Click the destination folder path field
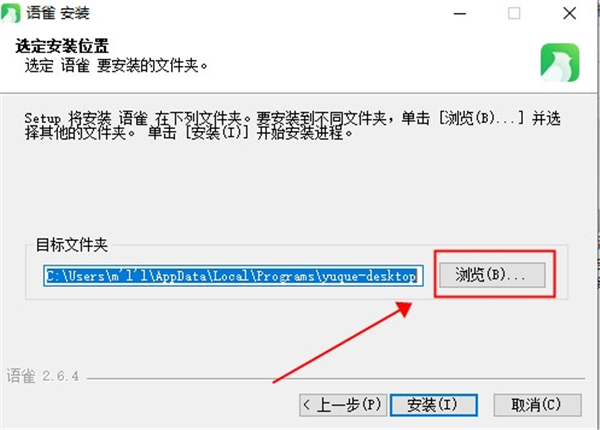The height and width of the screenshot is (430, 600). click(233, 275)
